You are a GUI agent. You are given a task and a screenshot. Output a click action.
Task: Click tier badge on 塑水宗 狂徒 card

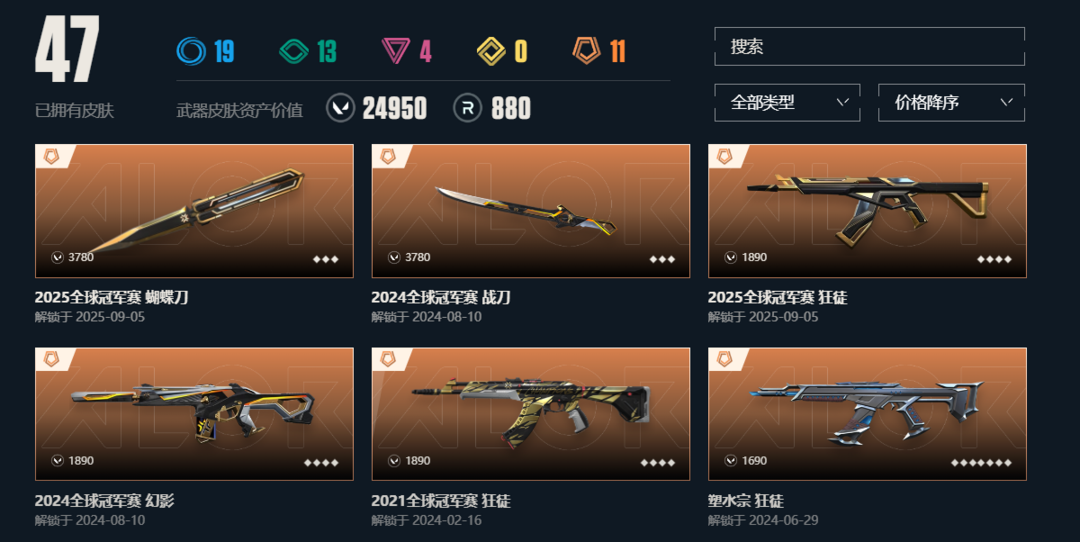click(x=725, y=359)
